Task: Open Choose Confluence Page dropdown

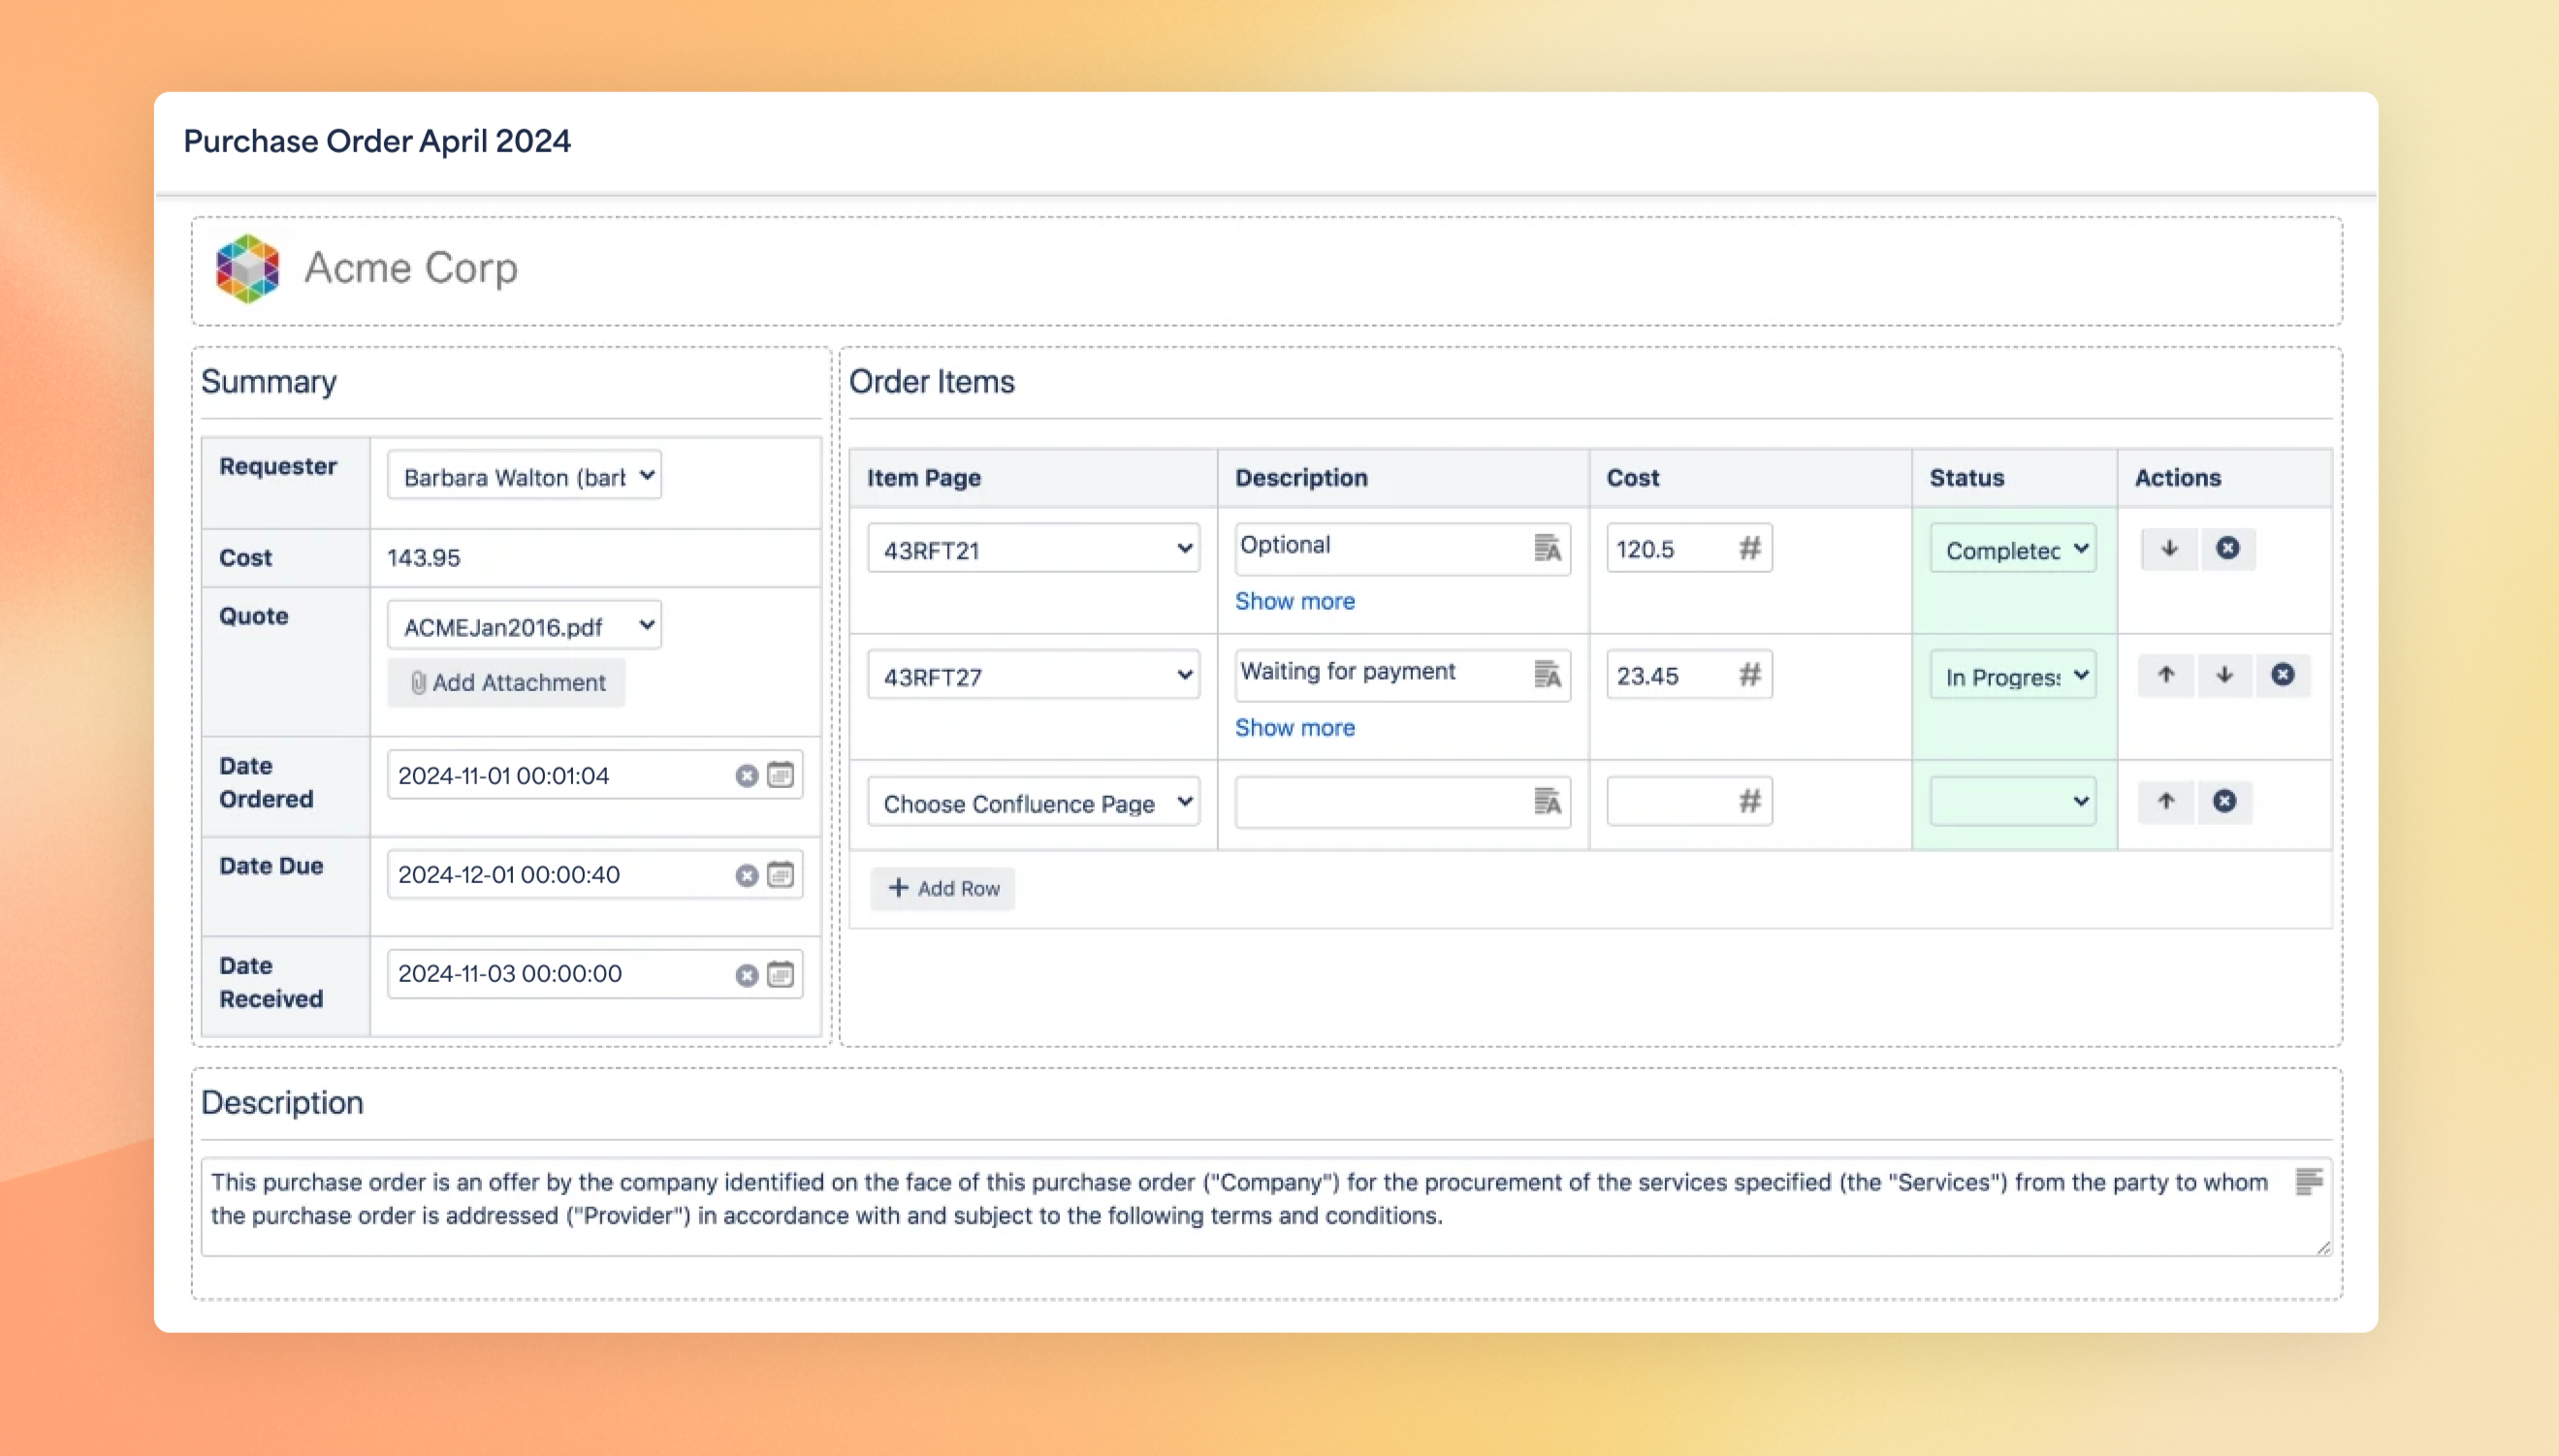Action: pyautogui.click(x=1033, y=802)
